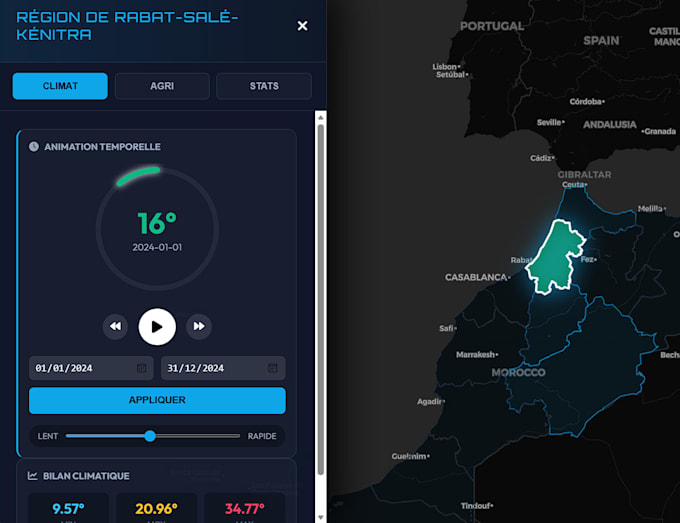The image size is (680, 523).
Task: Click the 2024-01-01 date label
Action: pos(157,247)
